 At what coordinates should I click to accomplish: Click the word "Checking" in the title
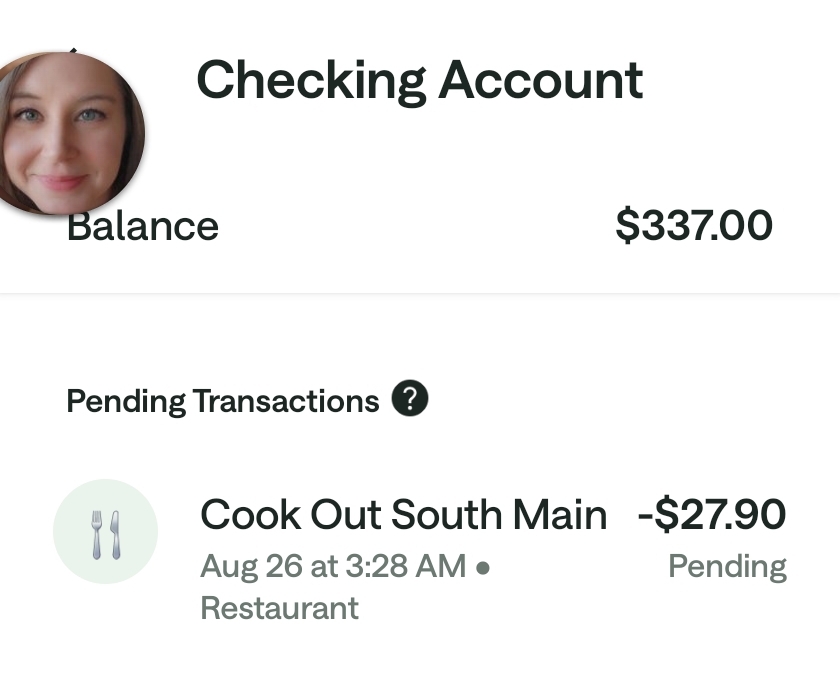tap(311, 80)
